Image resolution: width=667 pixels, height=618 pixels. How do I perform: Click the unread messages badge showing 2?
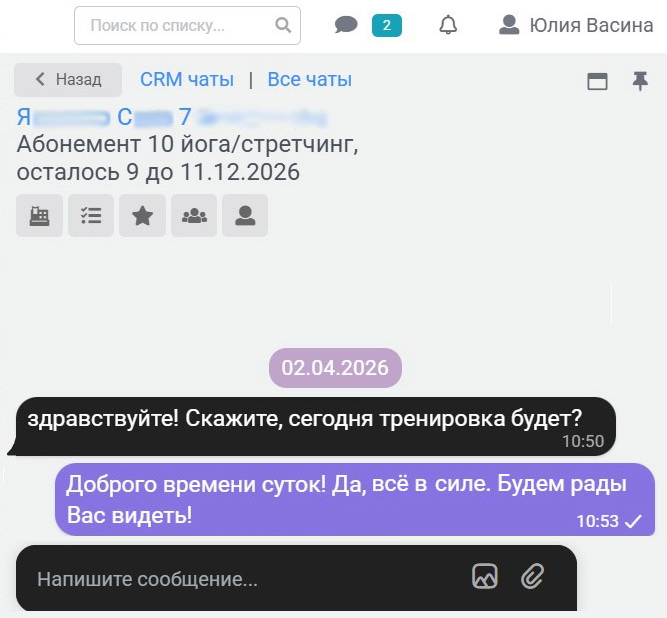click(387, 26)
